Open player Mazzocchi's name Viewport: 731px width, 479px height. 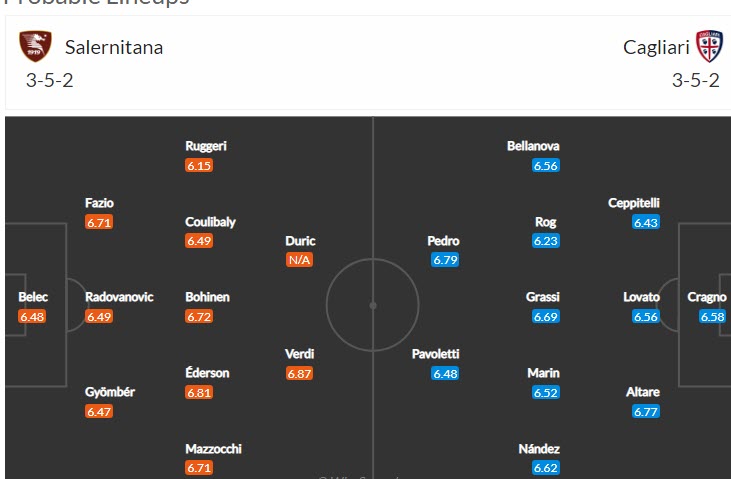[213, 449]
